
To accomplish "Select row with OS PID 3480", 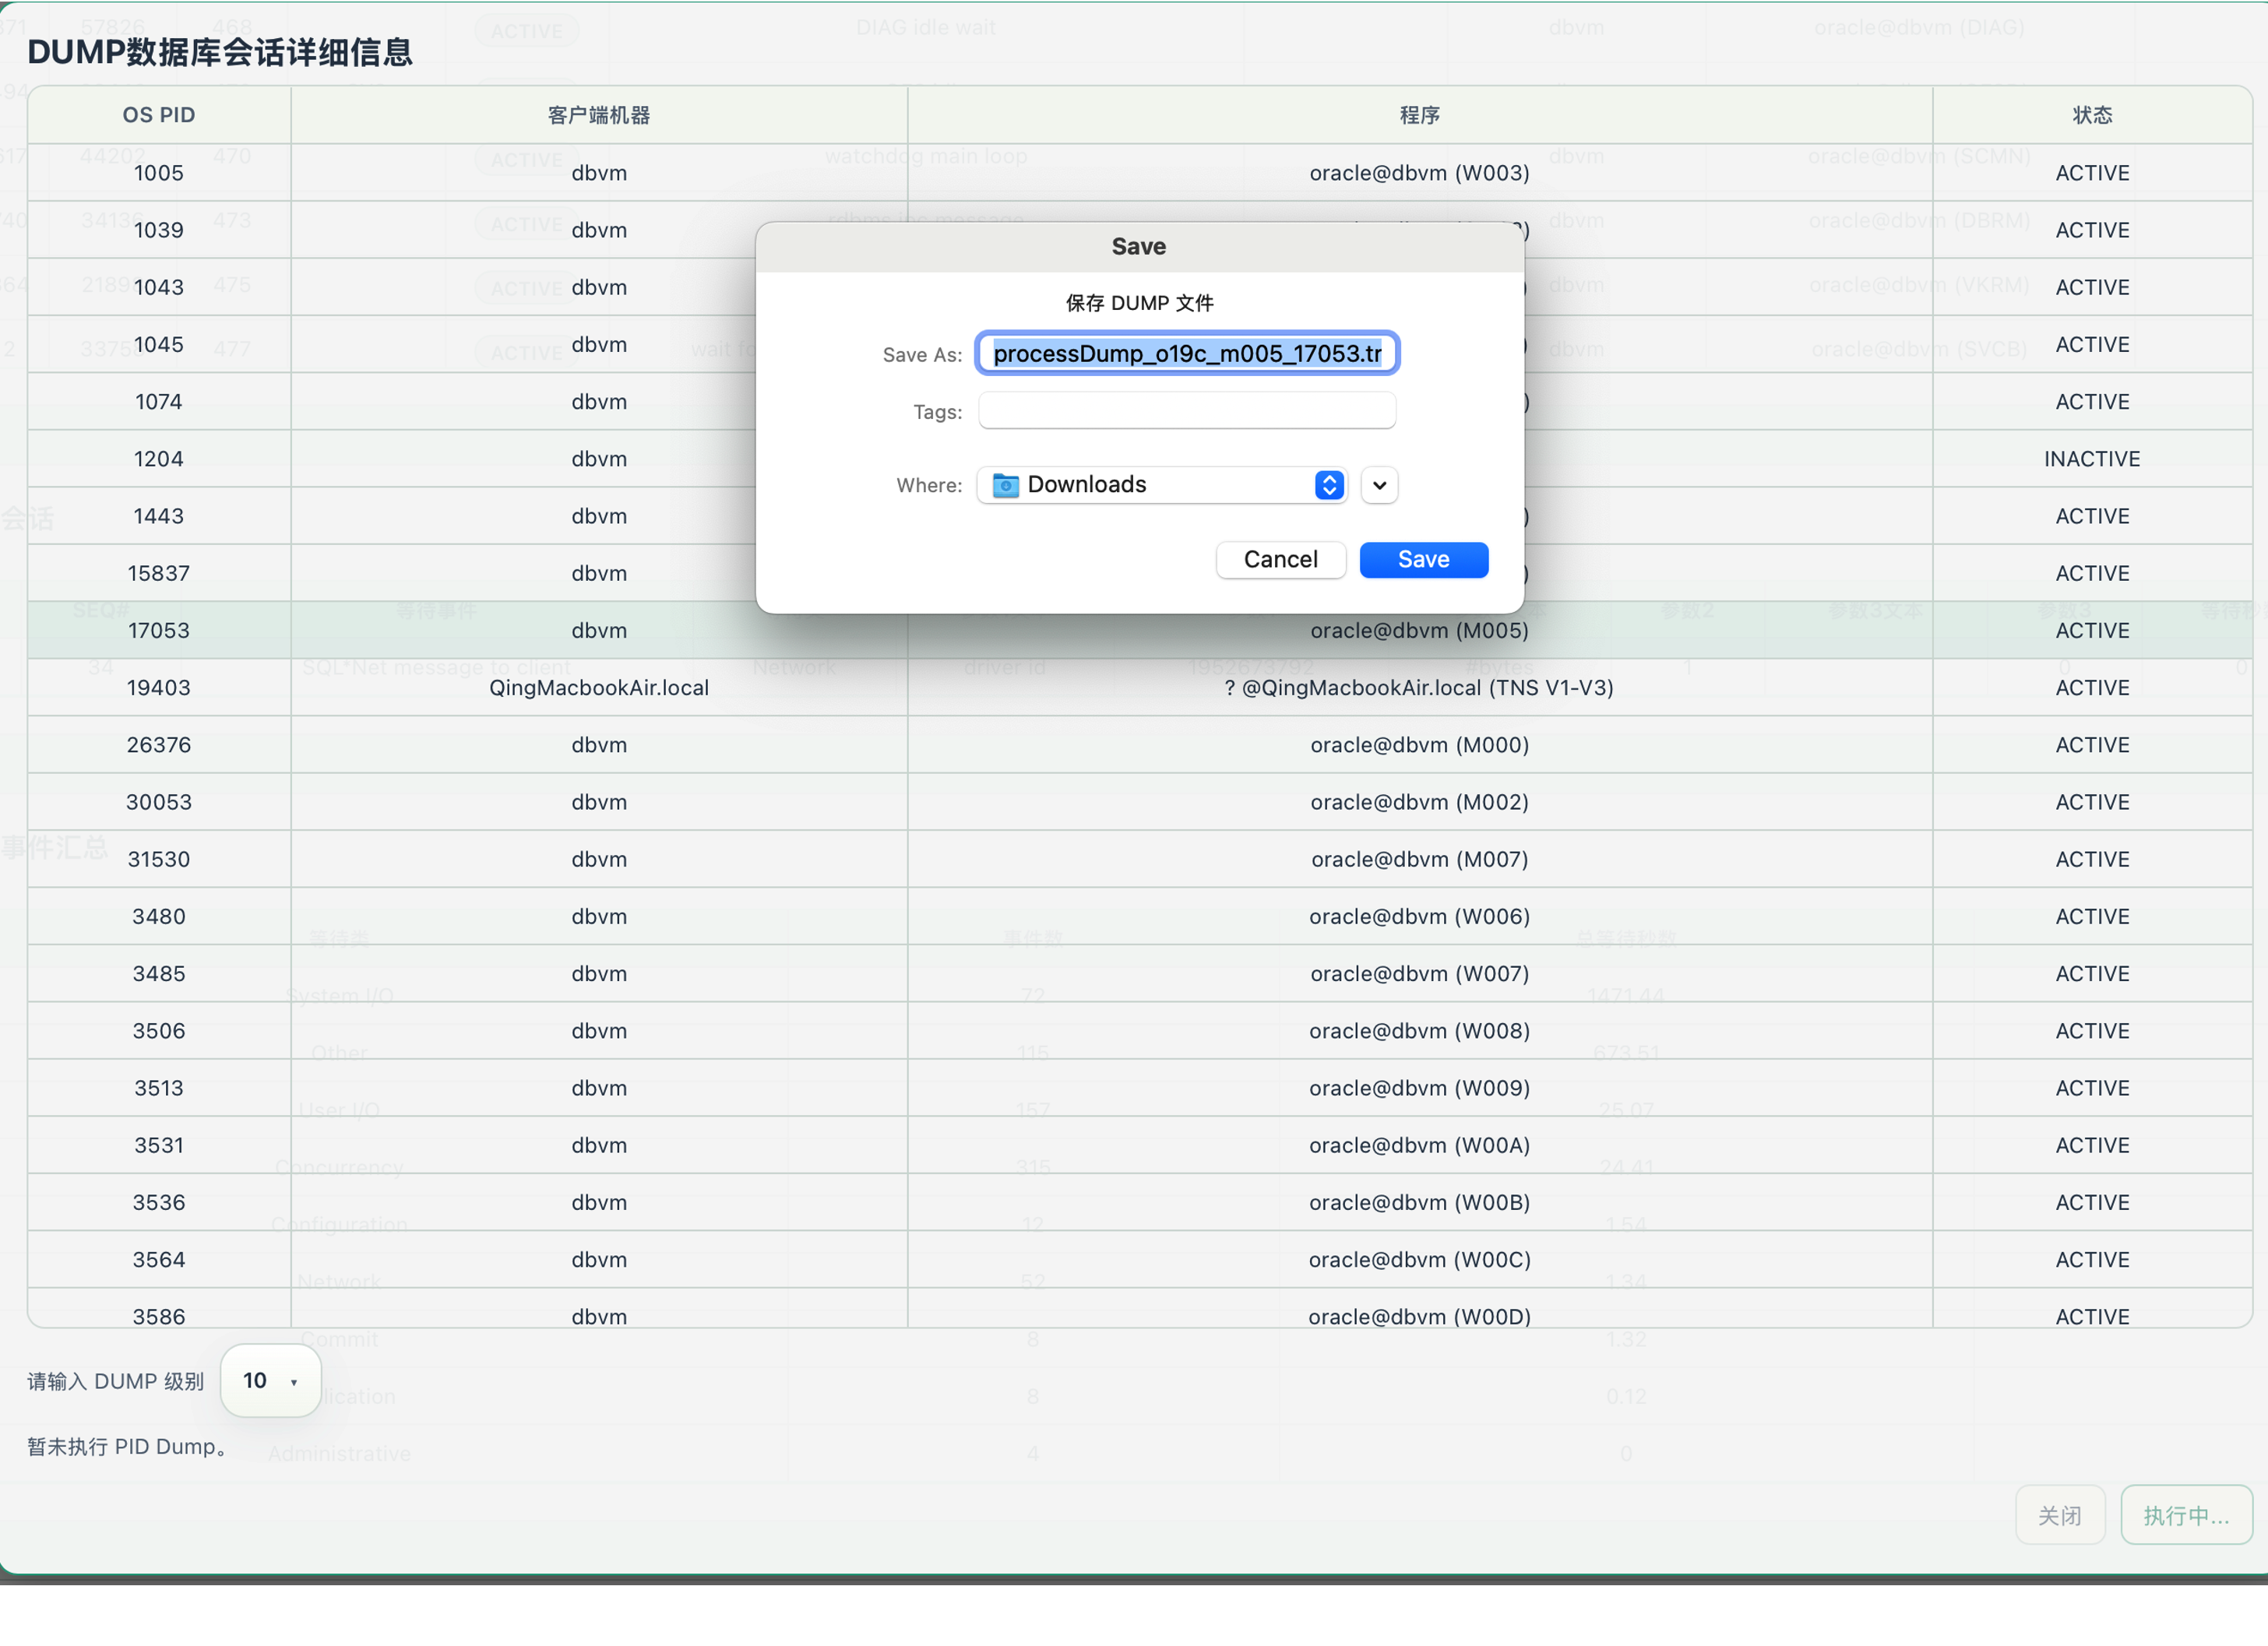I will point(1140,917).
